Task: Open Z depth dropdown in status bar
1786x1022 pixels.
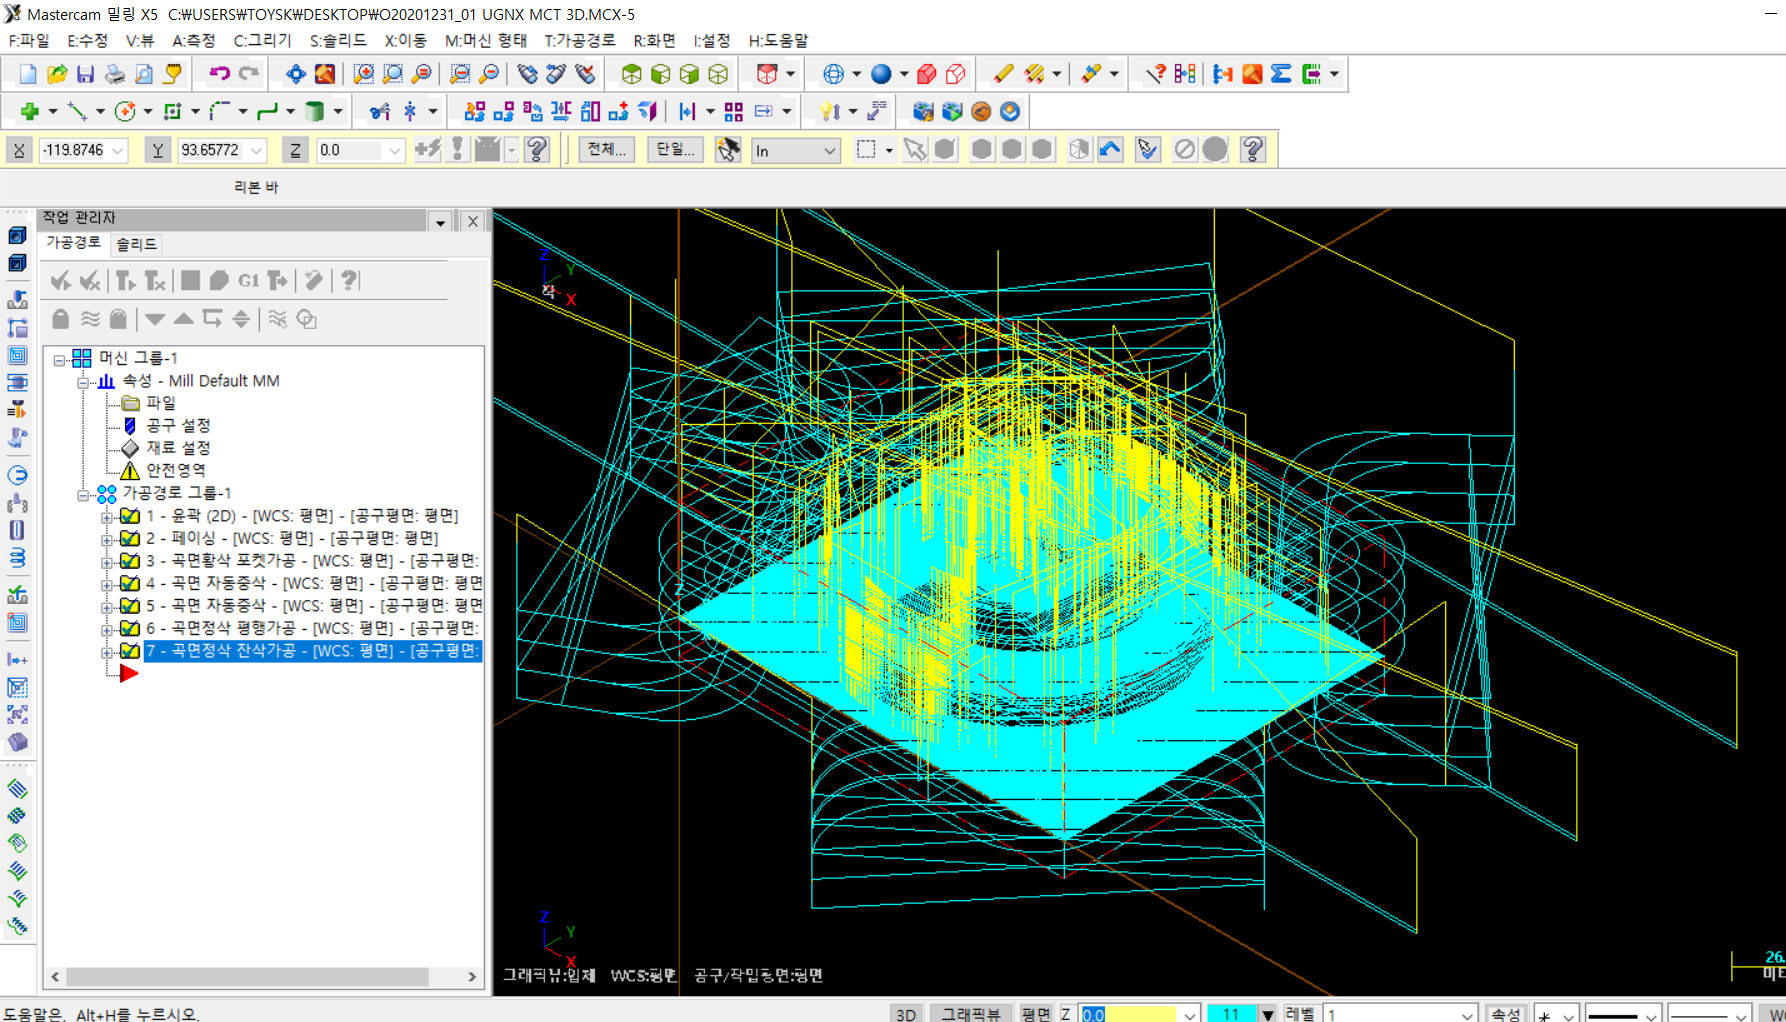Action: (x=1190, y=1014)
